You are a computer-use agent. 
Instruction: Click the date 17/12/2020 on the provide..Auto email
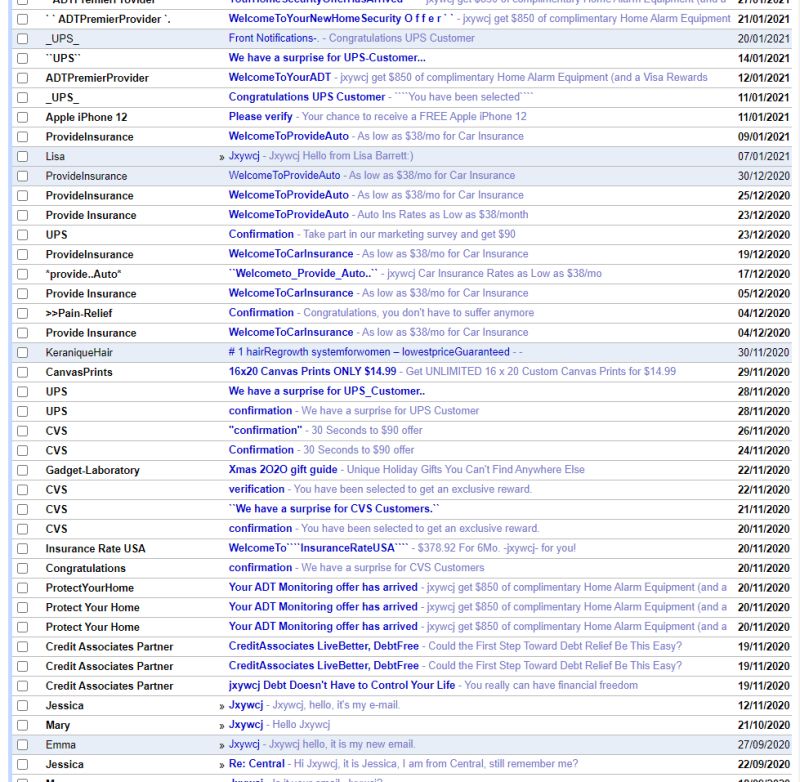click(x=763, y=274)
